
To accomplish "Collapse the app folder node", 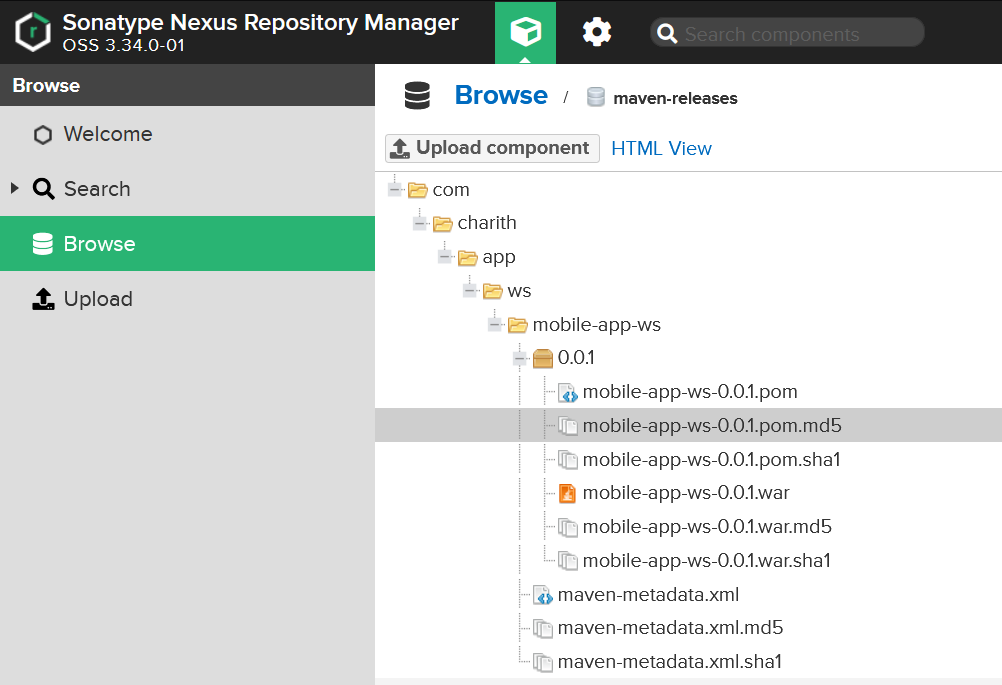I will click(x=445, y=258).
